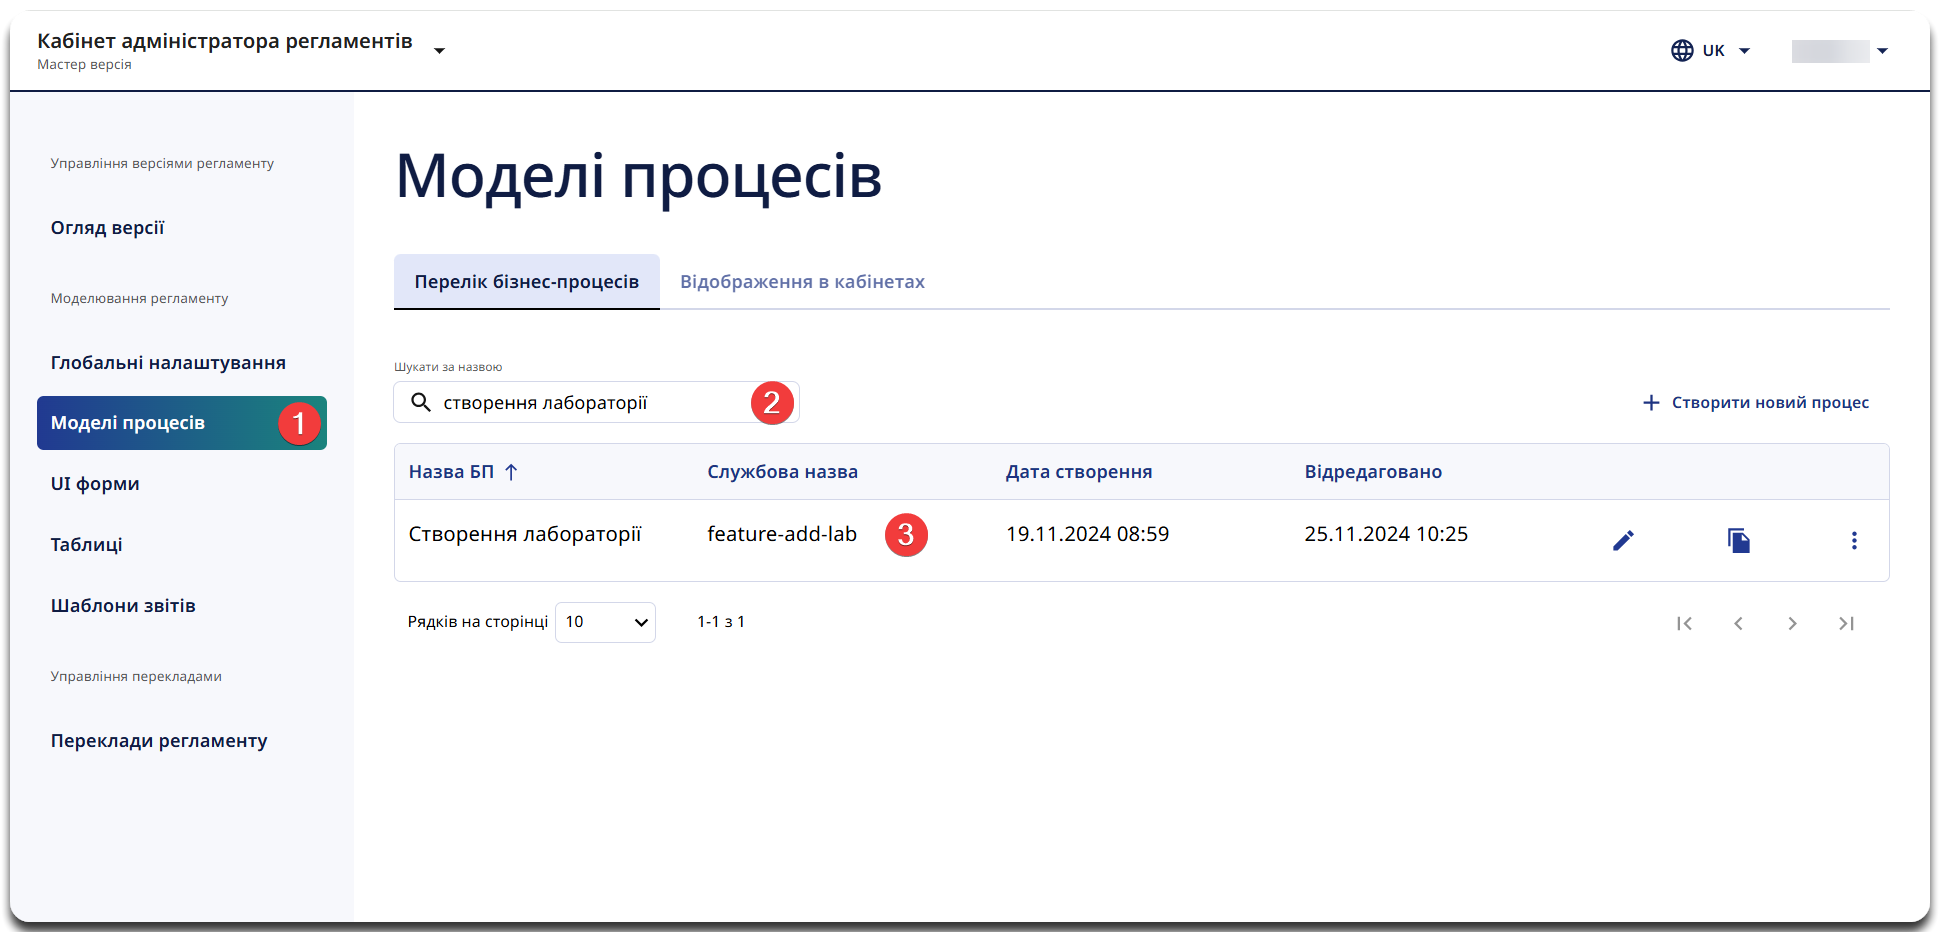Open the user account dropdown menu
This screenshot has width=1940, height=932.
pyautogui.click(x=1840, y=51)
